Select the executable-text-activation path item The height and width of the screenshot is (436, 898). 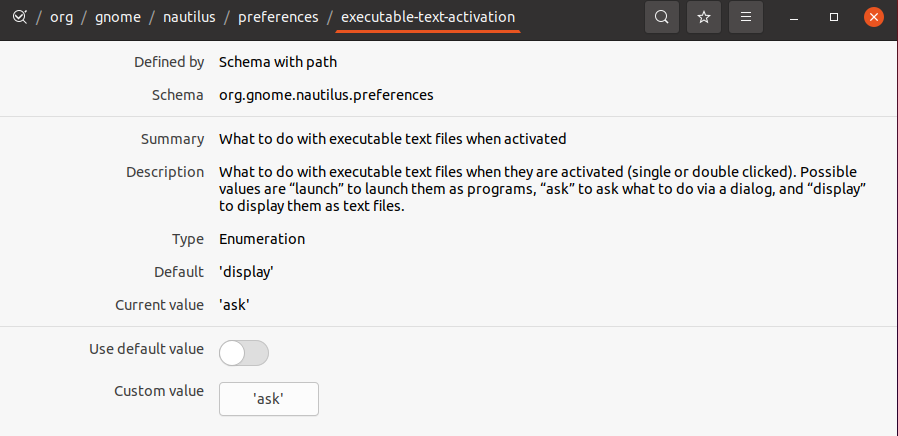coord(428,17)
